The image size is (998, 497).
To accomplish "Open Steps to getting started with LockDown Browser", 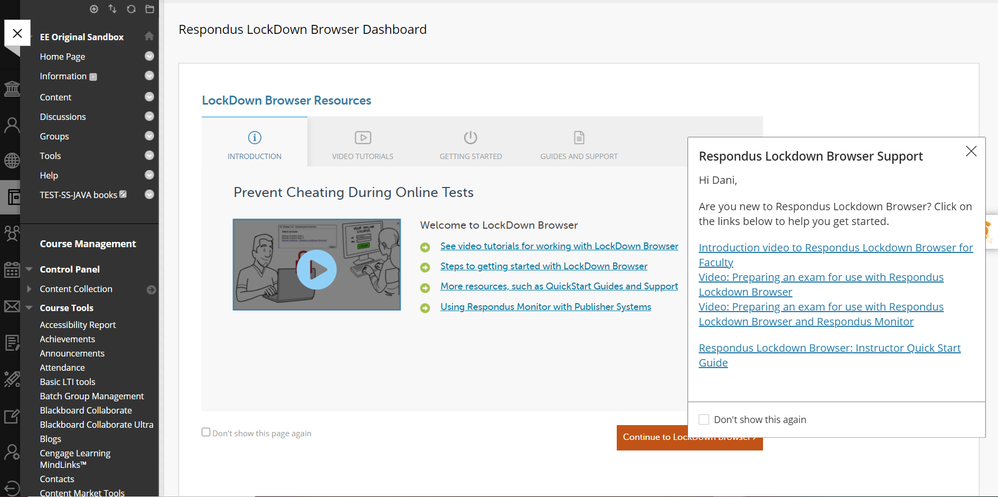I will (x=544, y=267).
